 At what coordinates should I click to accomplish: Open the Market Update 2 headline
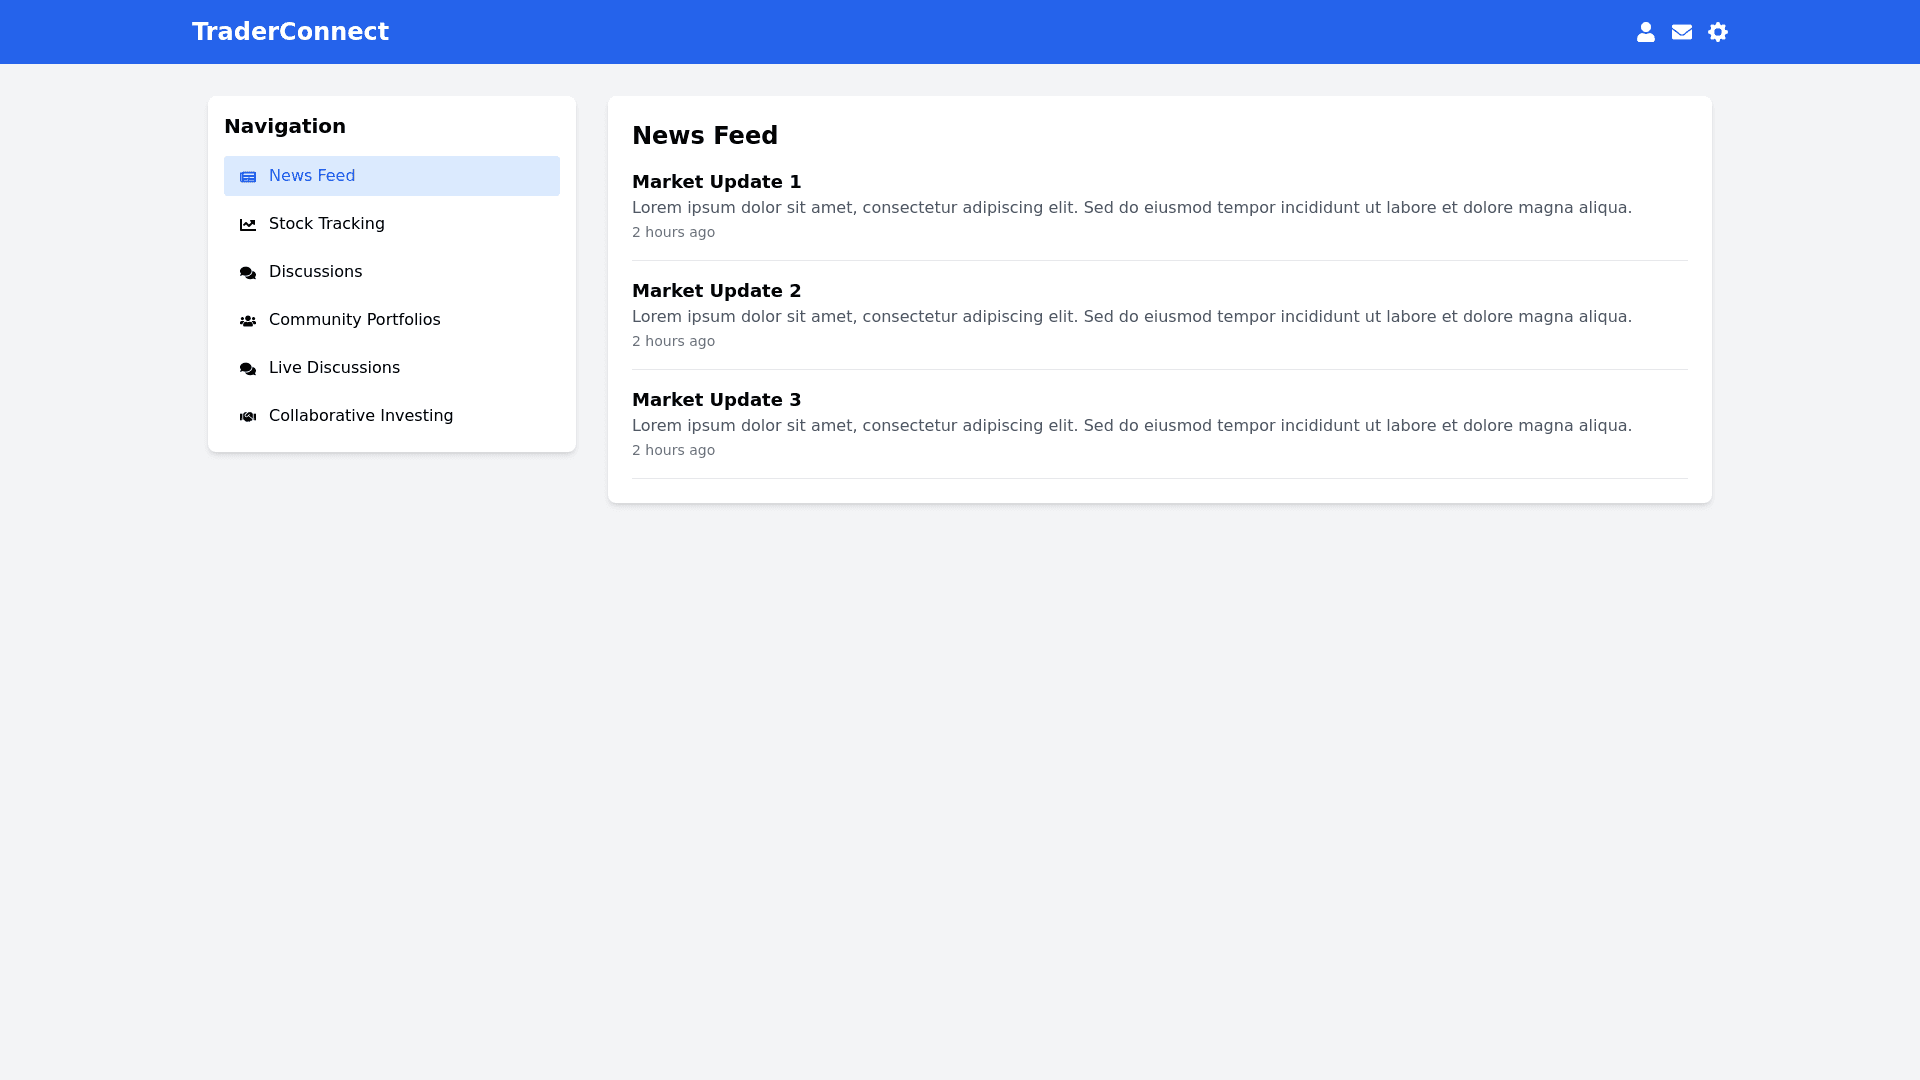click(716, 291)
